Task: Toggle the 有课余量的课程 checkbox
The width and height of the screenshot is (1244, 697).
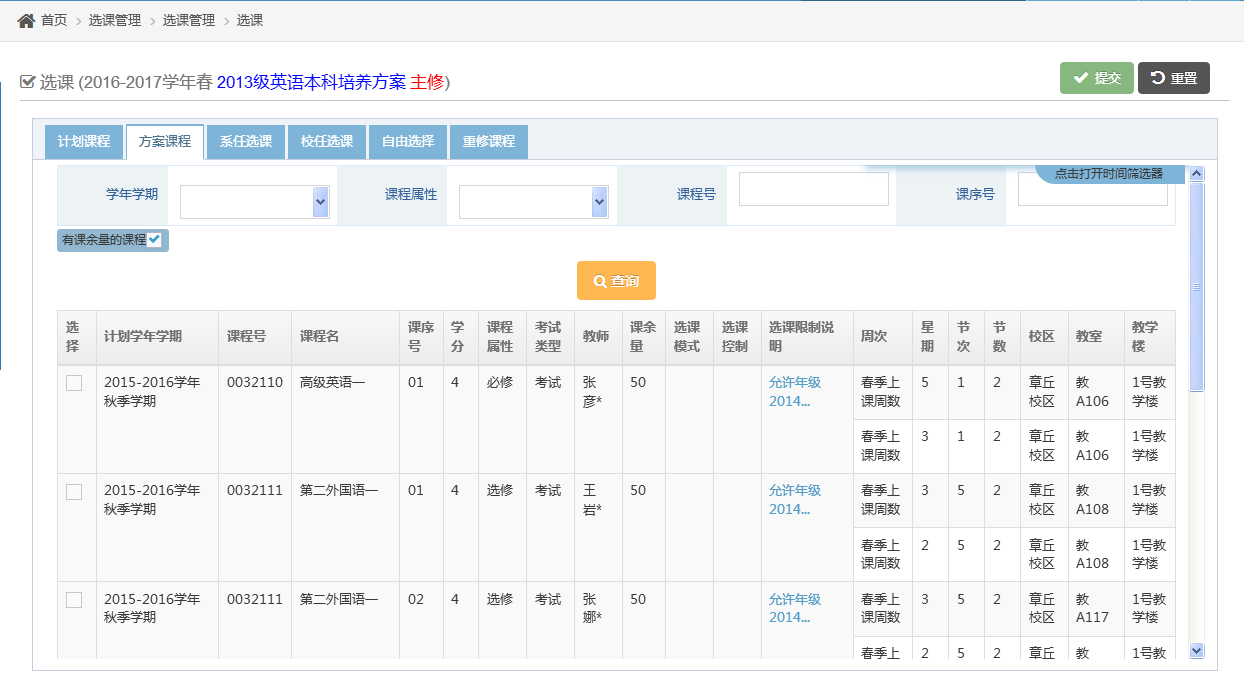Action: pyautogui.click(x=154, y=240)
